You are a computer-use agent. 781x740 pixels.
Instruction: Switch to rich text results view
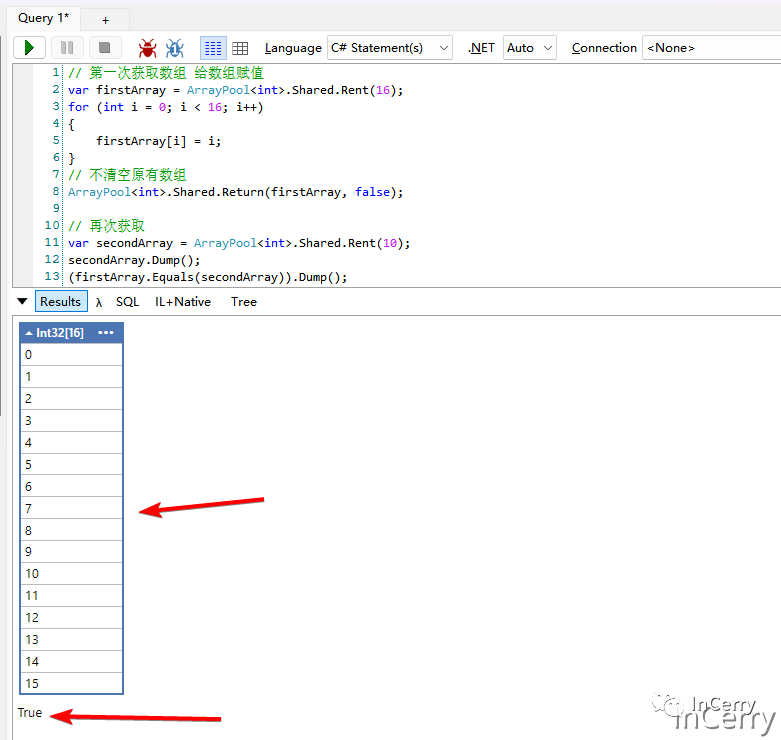pyautogui.click(x=213, y=48)
